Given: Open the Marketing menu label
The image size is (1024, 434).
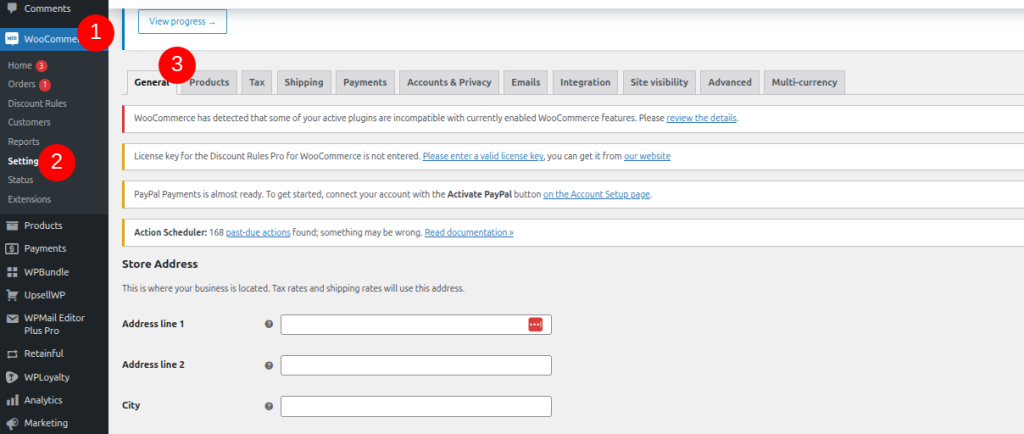Looking at the screenshot, I should 46,423.
